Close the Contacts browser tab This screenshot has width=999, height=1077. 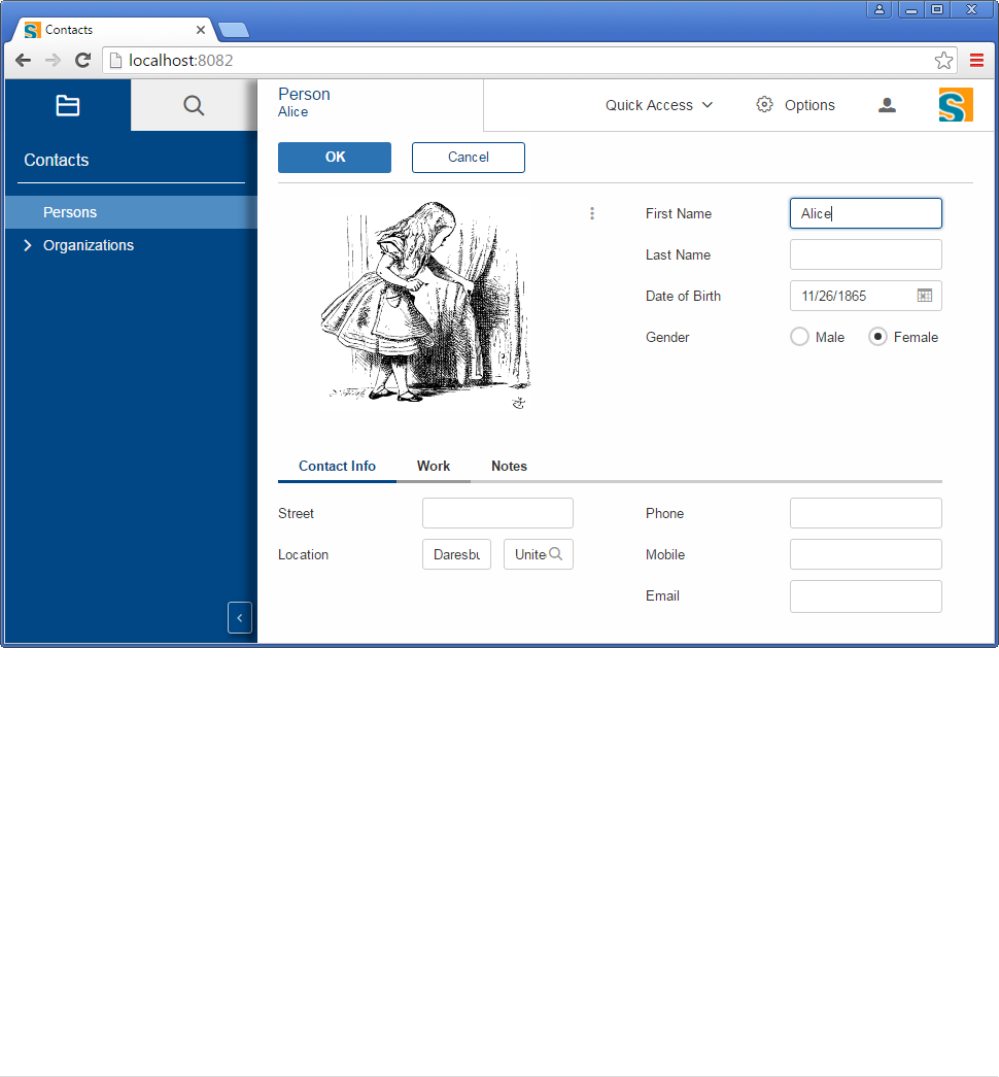point(201,30)
